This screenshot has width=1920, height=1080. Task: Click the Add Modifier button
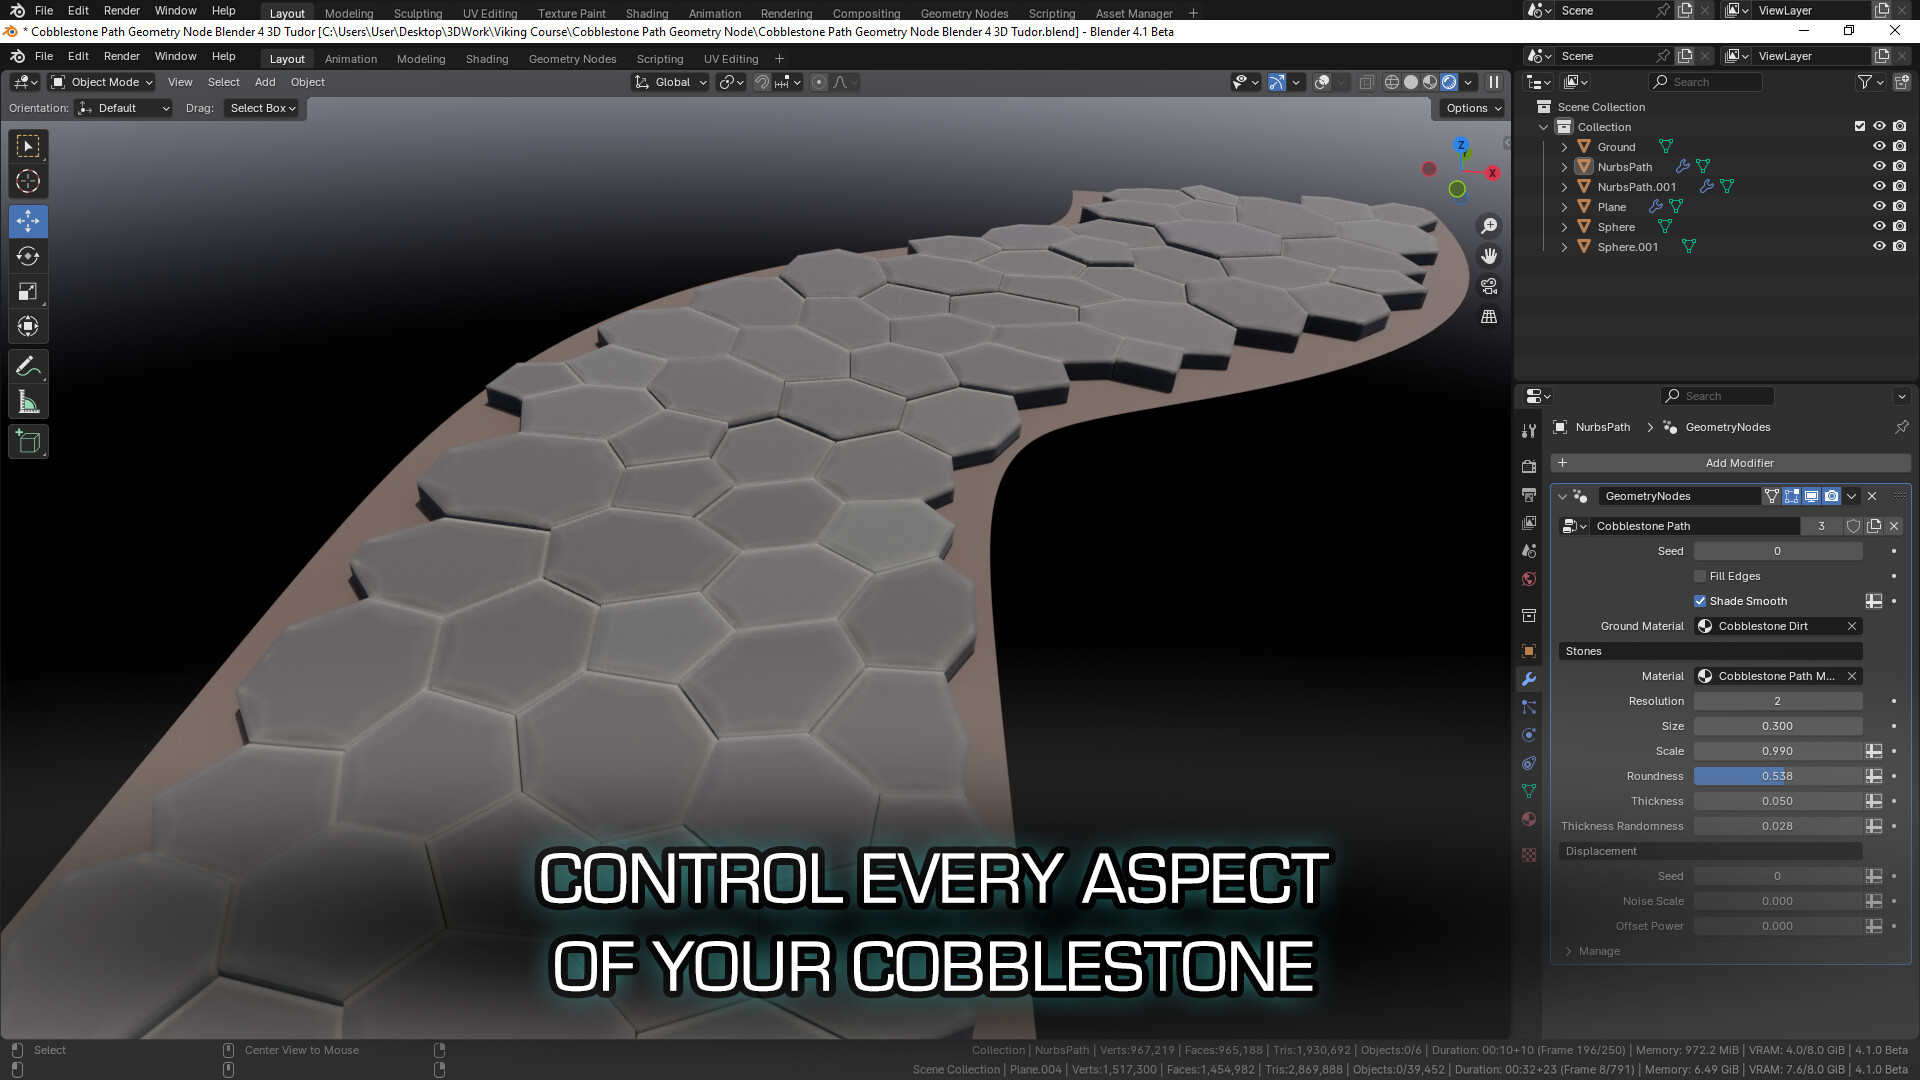pos(1740,463)
